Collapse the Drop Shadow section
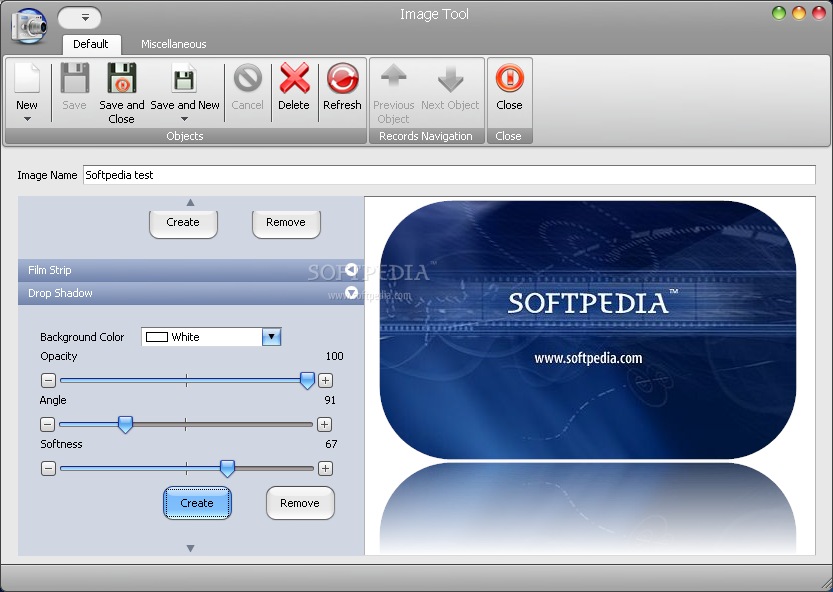 351,292
